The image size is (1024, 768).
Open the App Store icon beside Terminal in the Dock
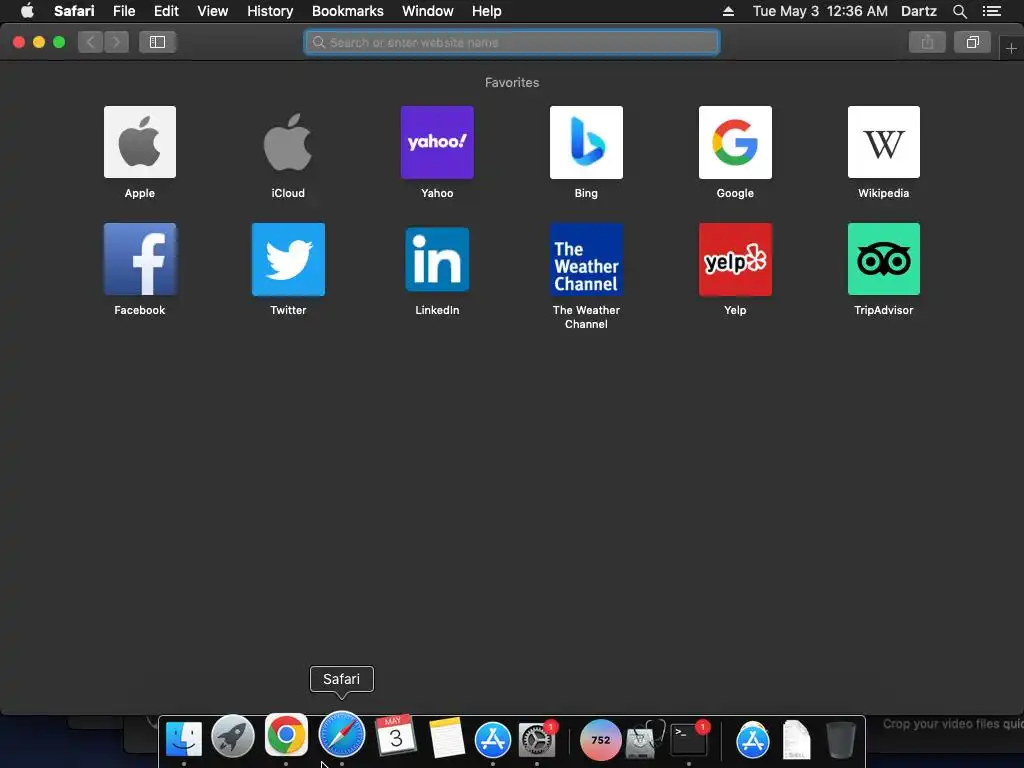(752, 741)
